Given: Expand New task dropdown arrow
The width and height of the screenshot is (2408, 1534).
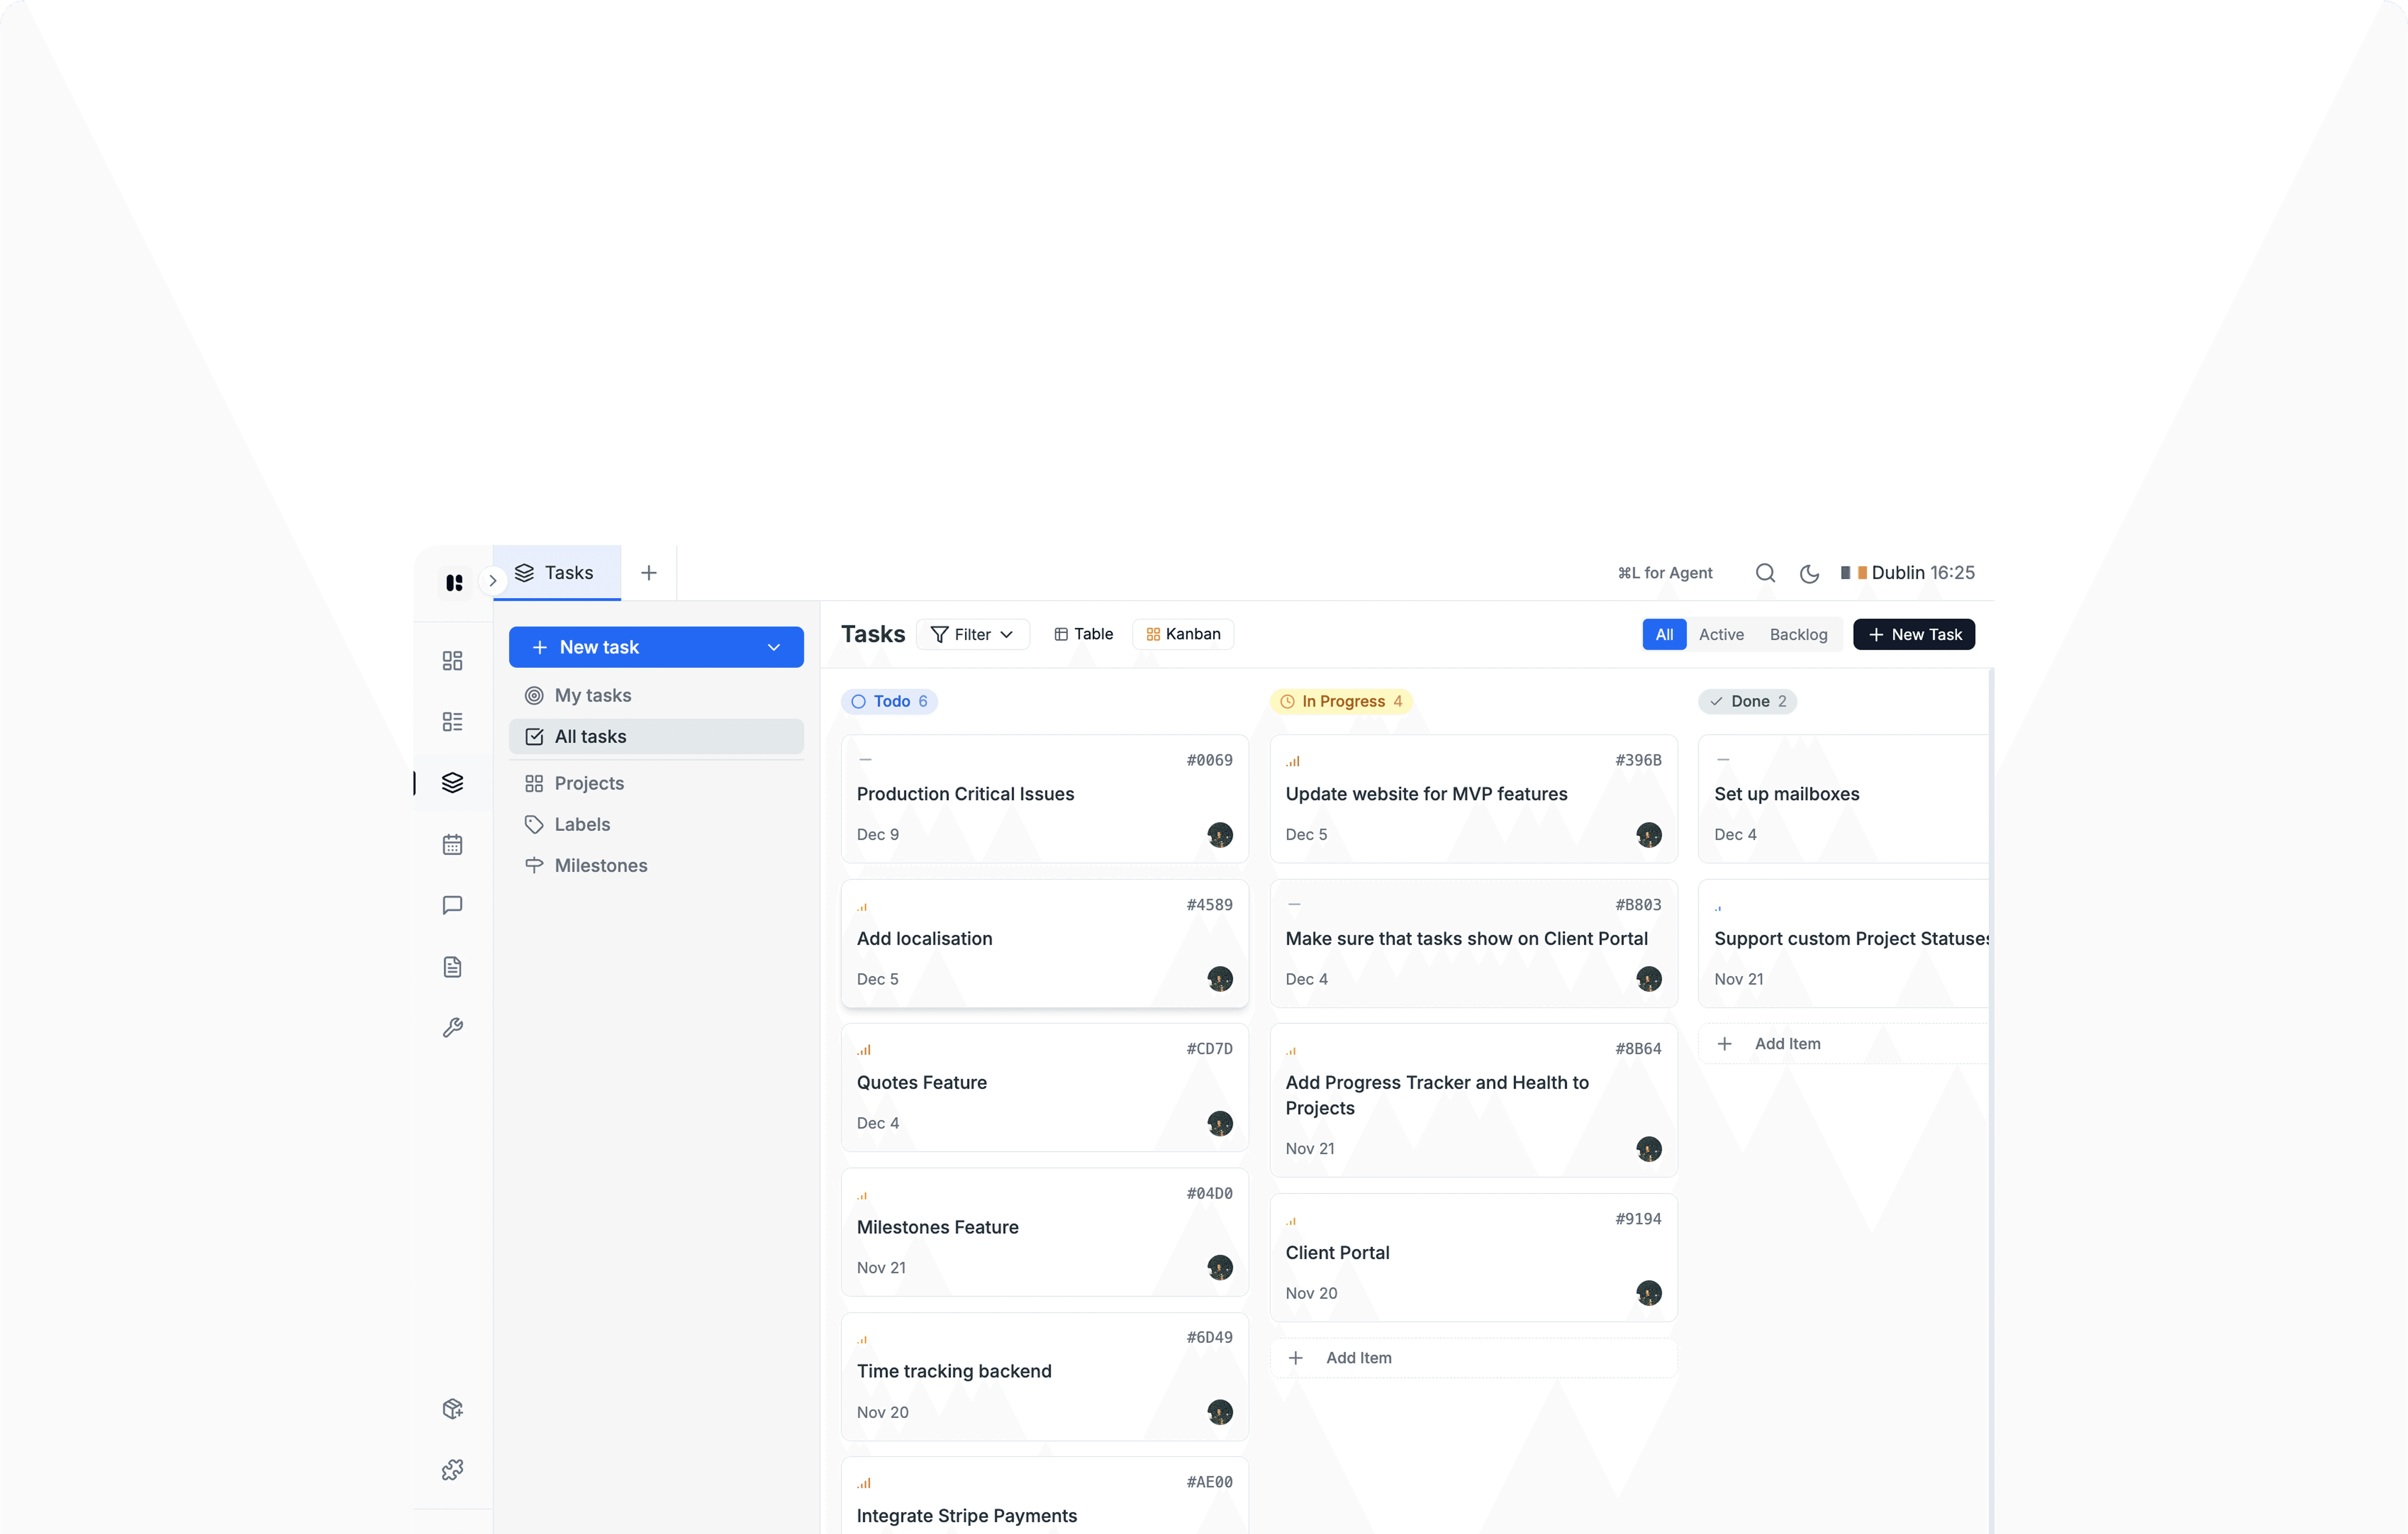Looking at the screenshot, I should (x=773, y=647).
